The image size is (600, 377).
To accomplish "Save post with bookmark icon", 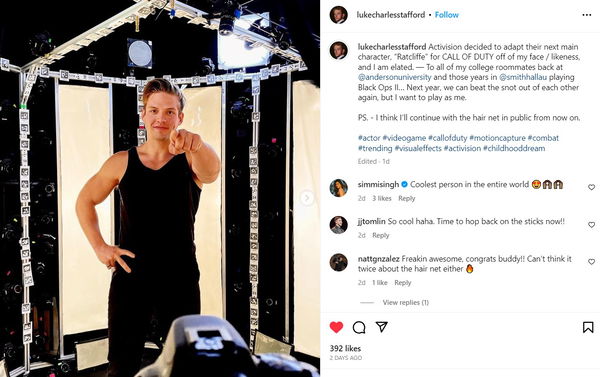I will coord(588,327).
